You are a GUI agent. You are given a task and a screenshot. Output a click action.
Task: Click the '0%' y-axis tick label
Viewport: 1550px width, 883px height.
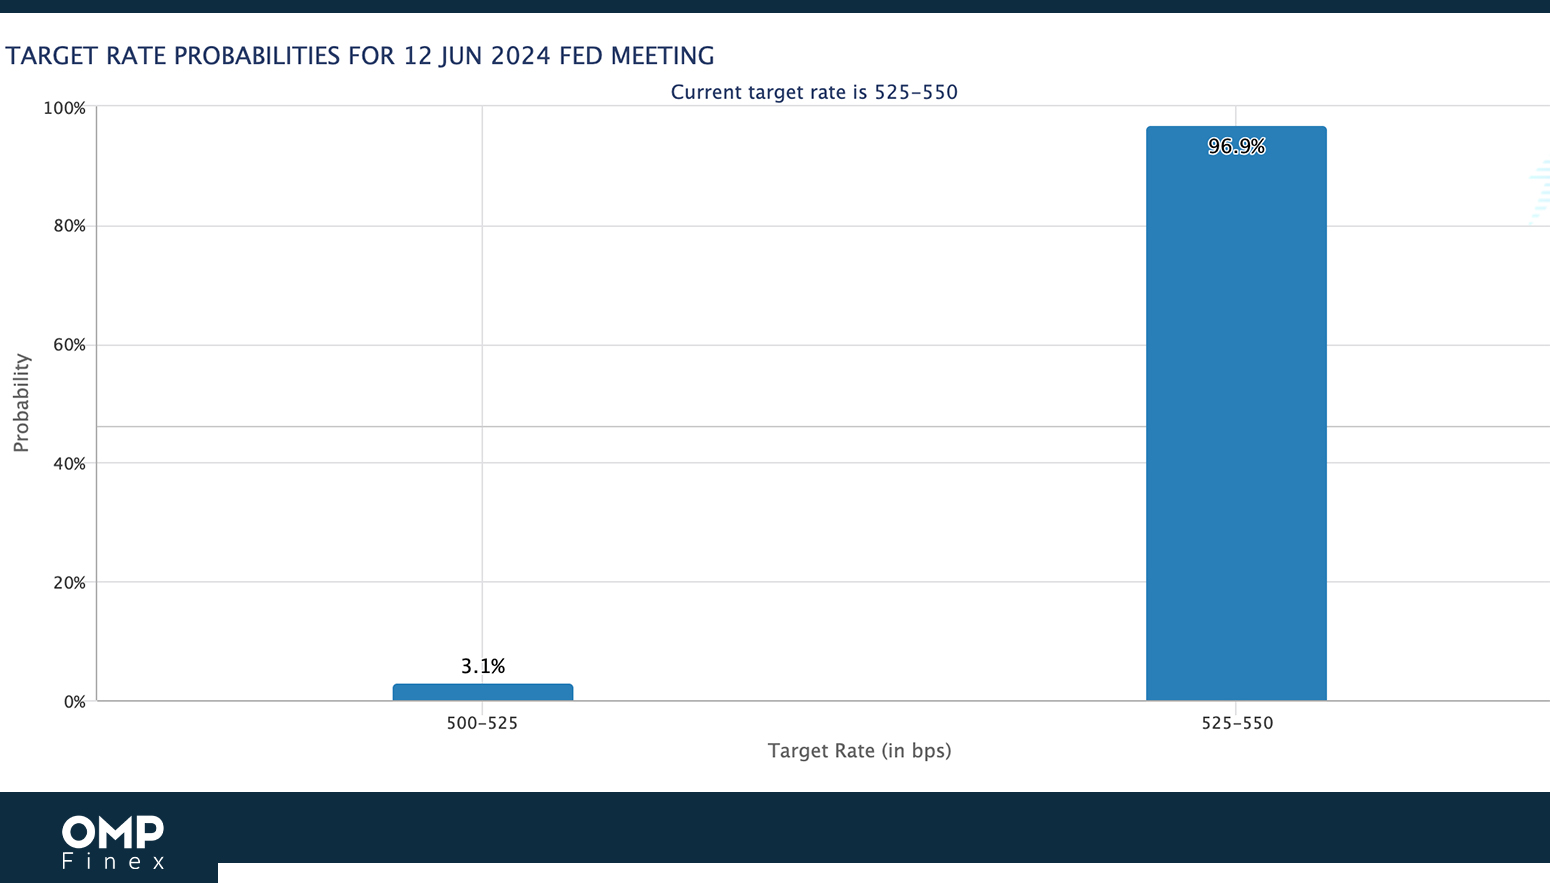click(74, 702)
